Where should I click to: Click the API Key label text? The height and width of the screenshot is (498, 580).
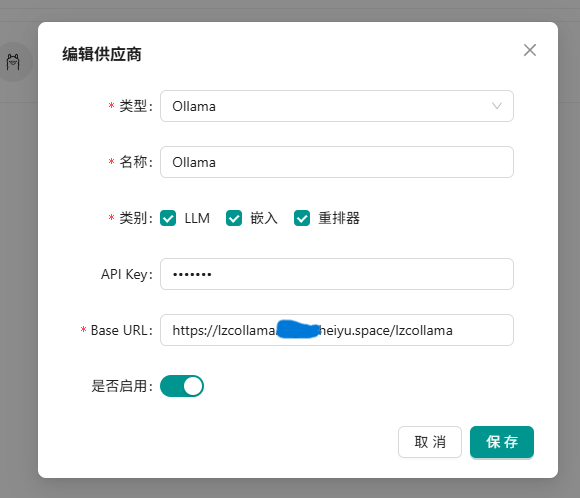[x=127, y=275]
